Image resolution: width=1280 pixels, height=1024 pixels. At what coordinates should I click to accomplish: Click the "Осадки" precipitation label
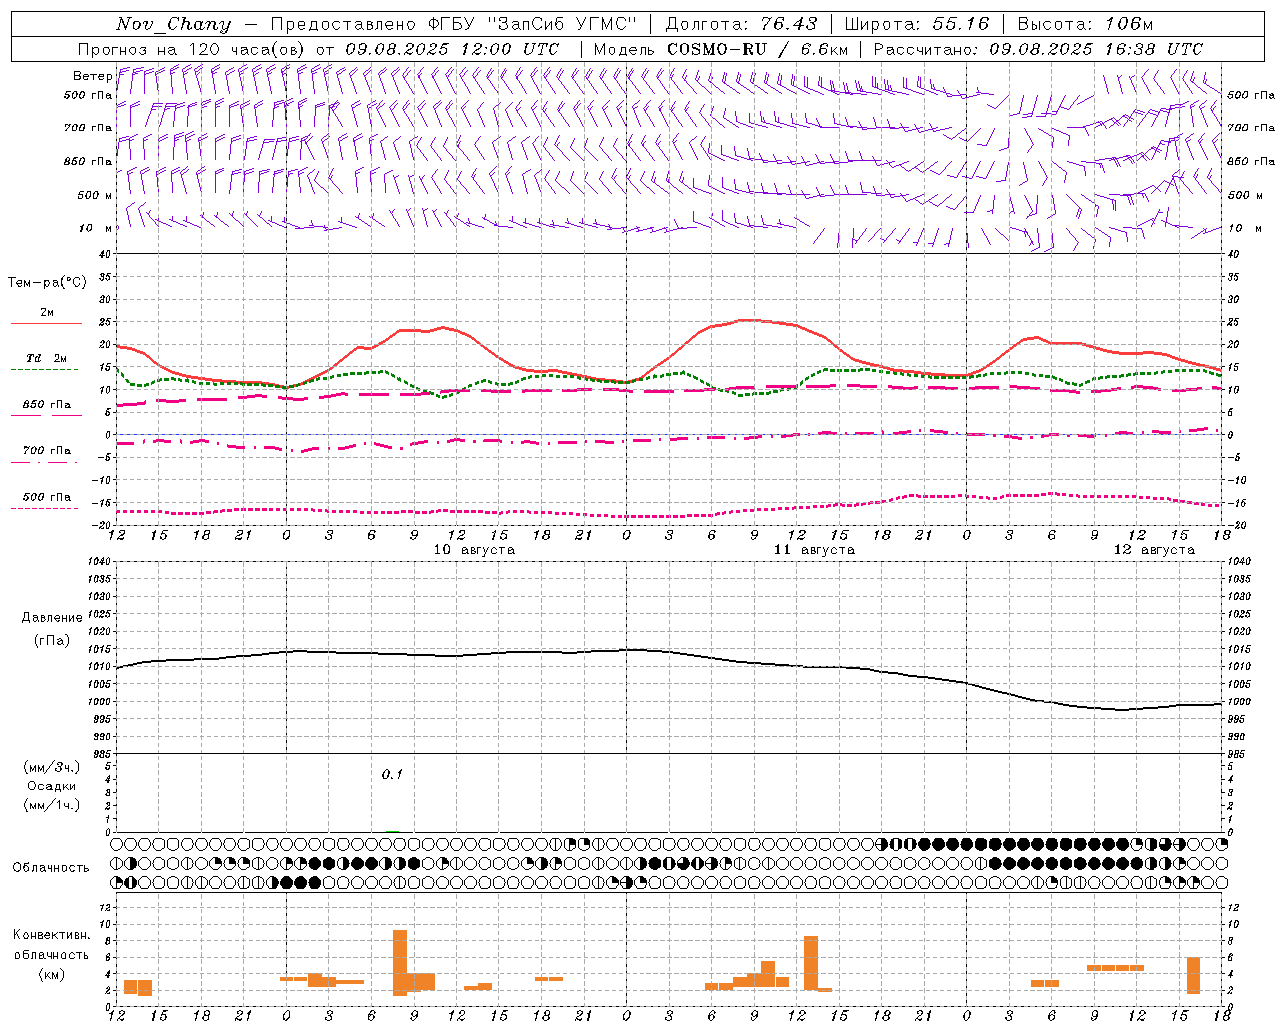(51, 786)
